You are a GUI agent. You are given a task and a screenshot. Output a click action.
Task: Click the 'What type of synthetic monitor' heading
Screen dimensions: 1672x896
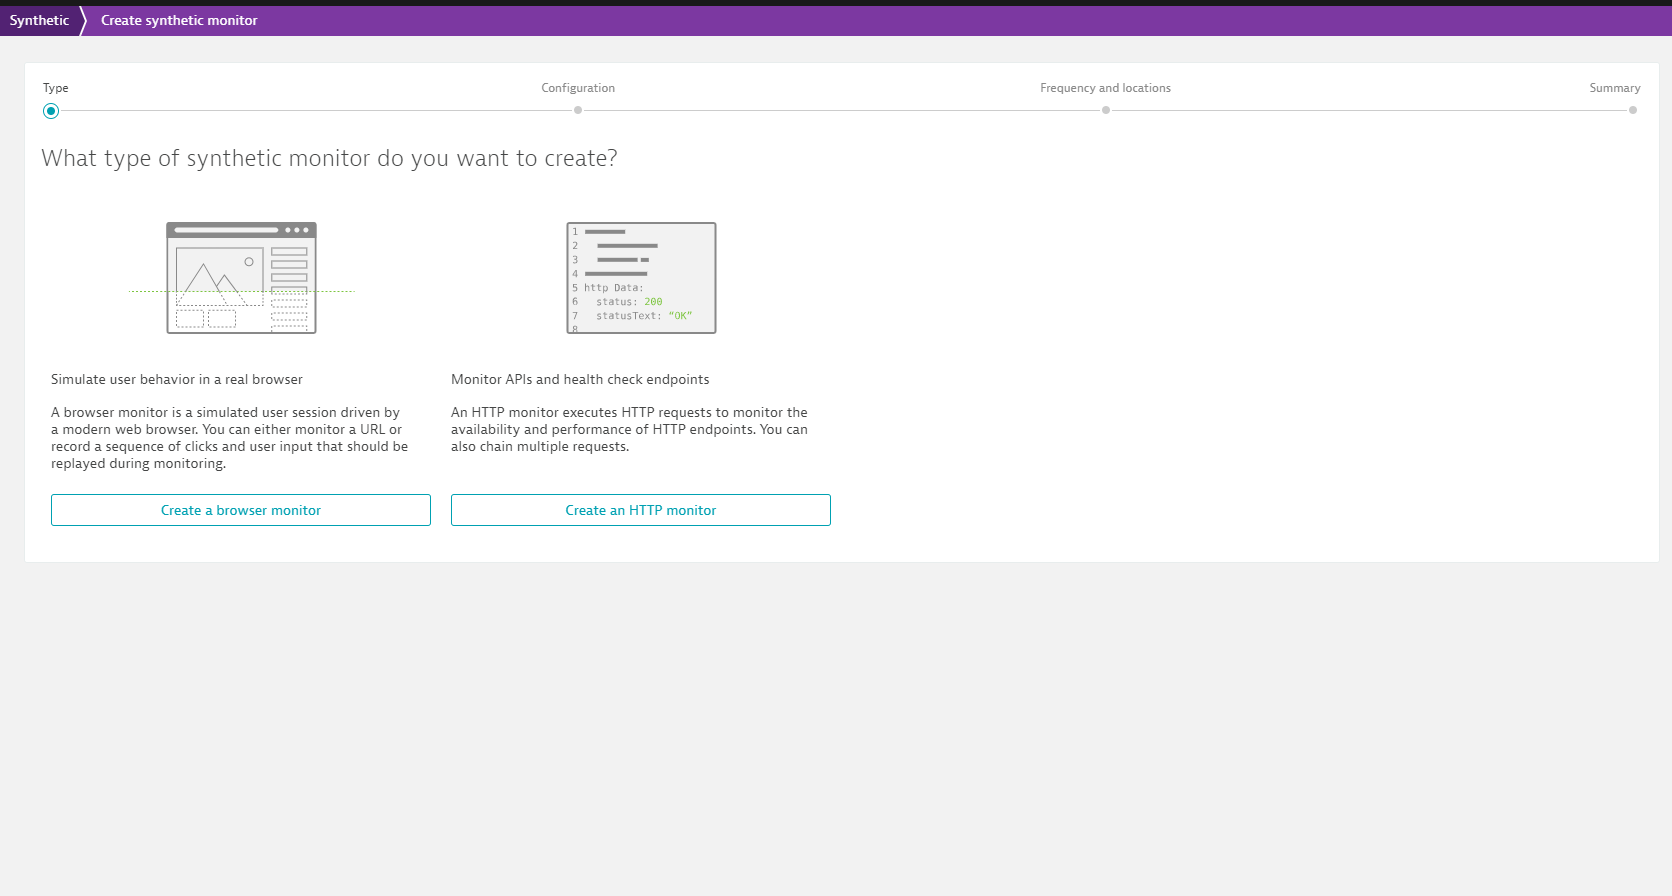329,158
